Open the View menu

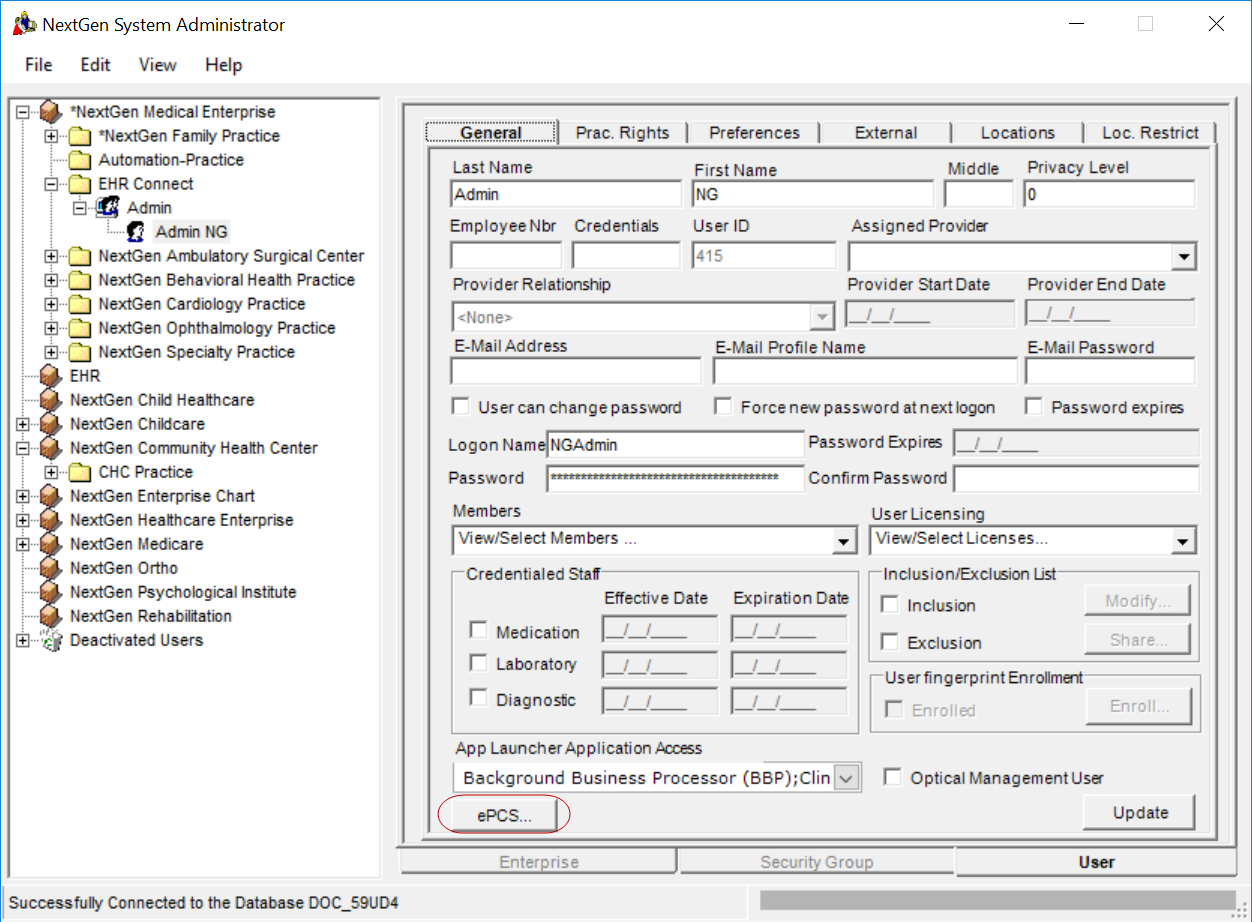click(158, 65)
